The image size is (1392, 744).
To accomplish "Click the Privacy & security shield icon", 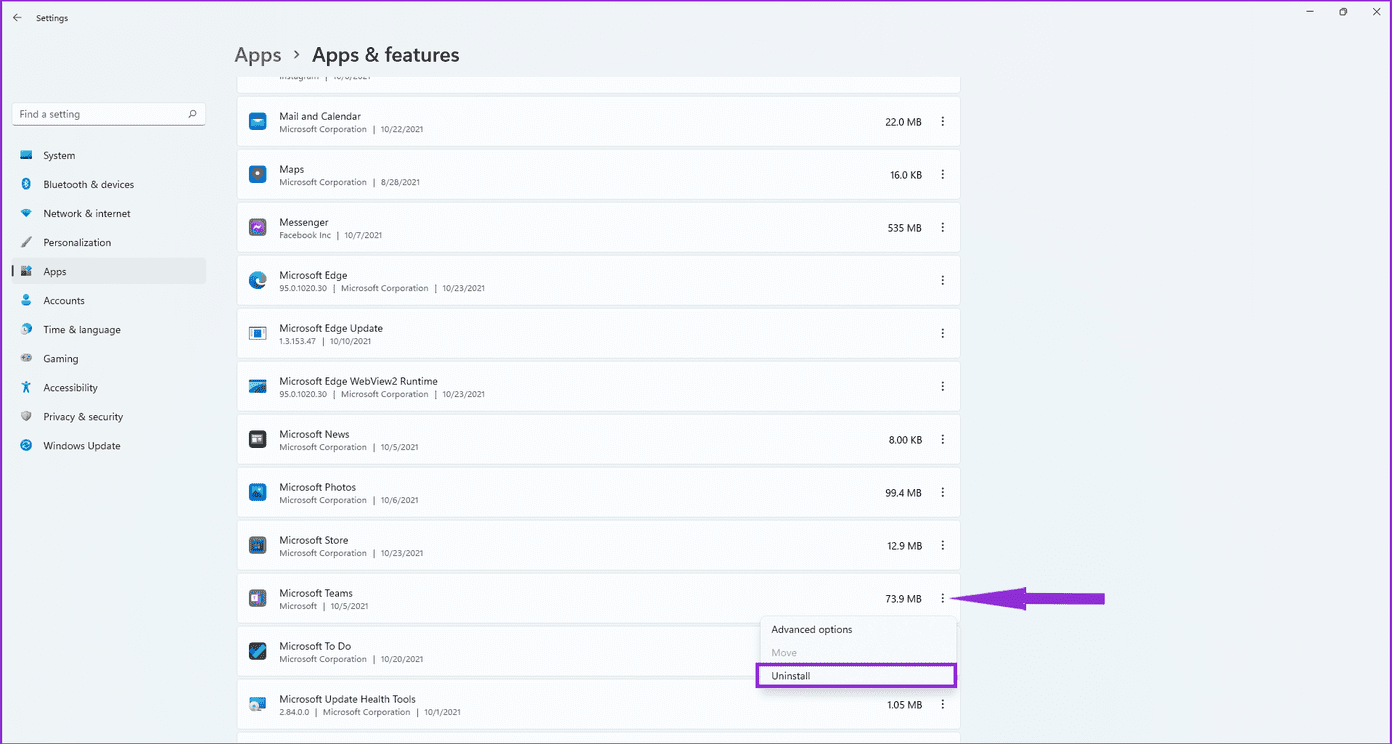I will (x=26, y=417).
